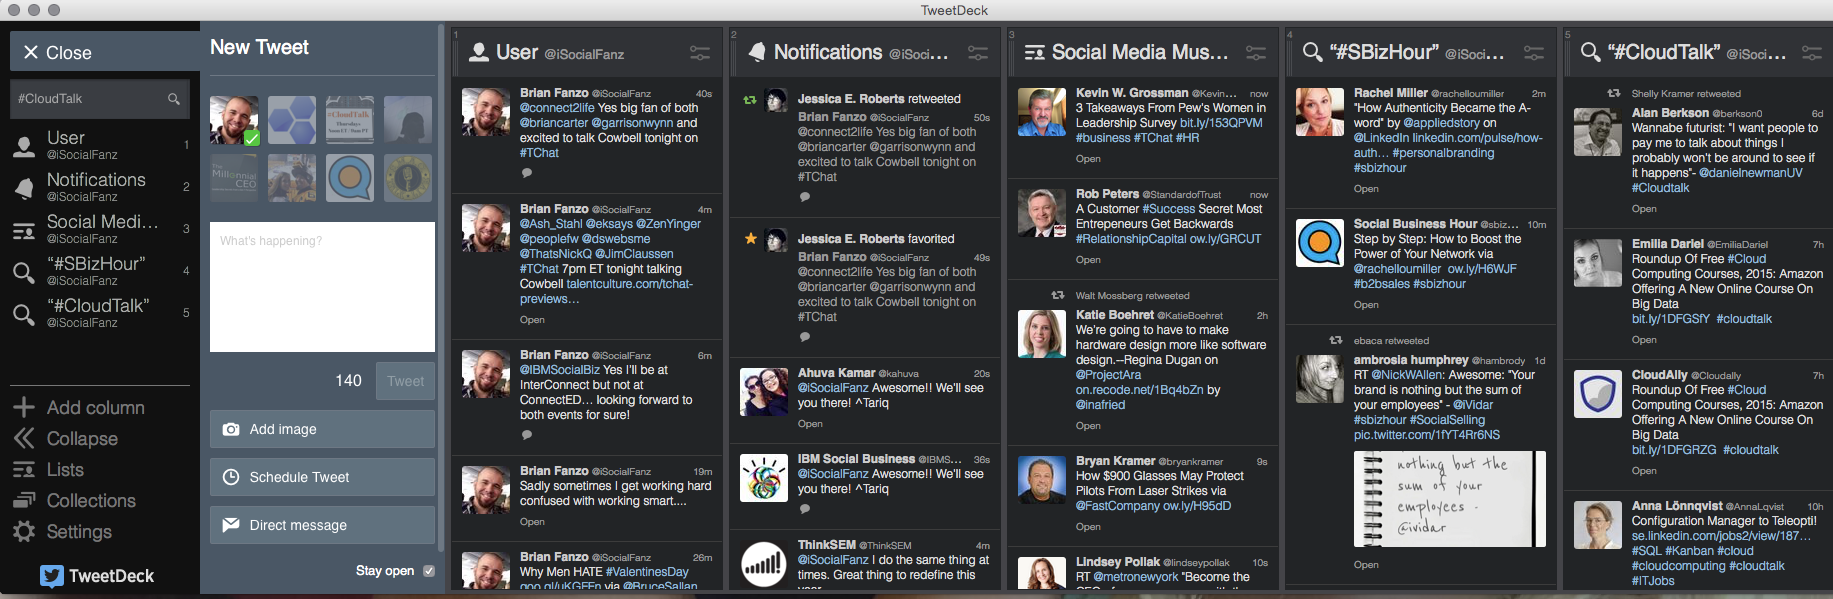Click the User column header person icon
This screenshot has width=1833, height=599.
click(479, 52)
